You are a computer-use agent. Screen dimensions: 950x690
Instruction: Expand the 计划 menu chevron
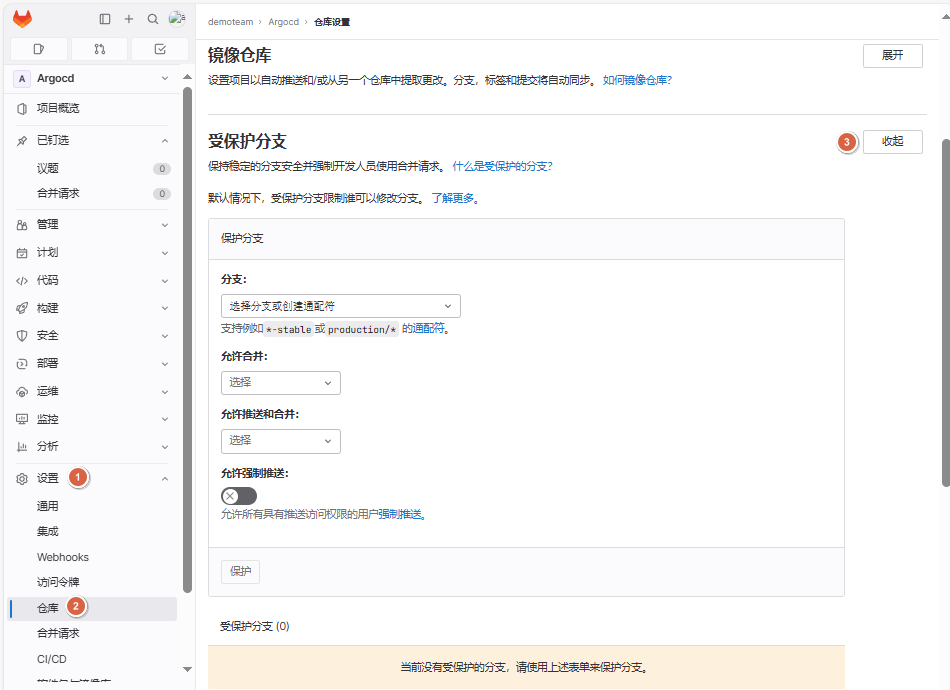(x=165, y=253)
